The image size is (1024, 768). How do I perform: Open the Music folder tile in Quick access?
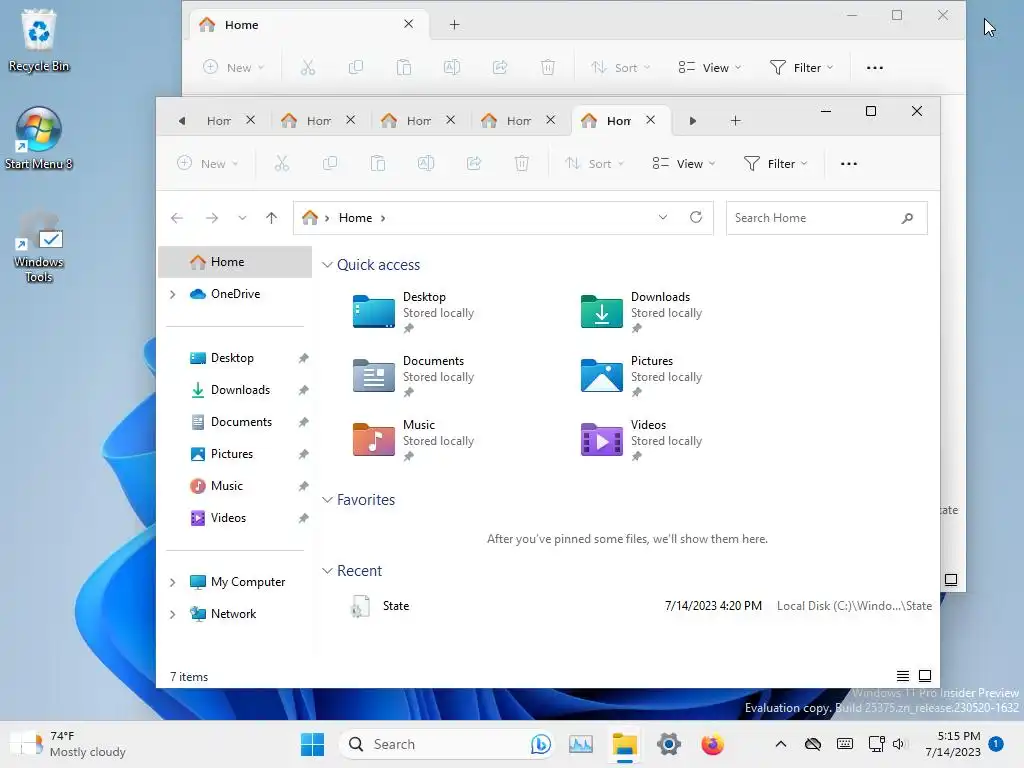pyautogui.click(x=414, y=440)
